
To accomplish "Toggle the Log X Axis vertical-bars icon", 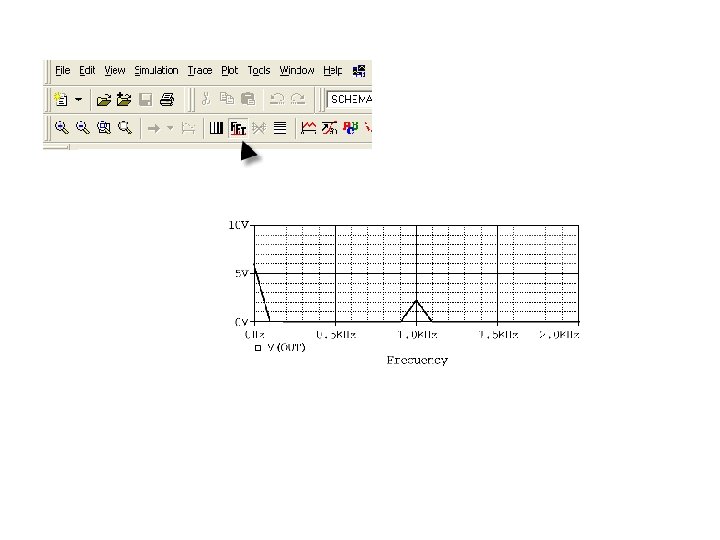I will point(216,128).
